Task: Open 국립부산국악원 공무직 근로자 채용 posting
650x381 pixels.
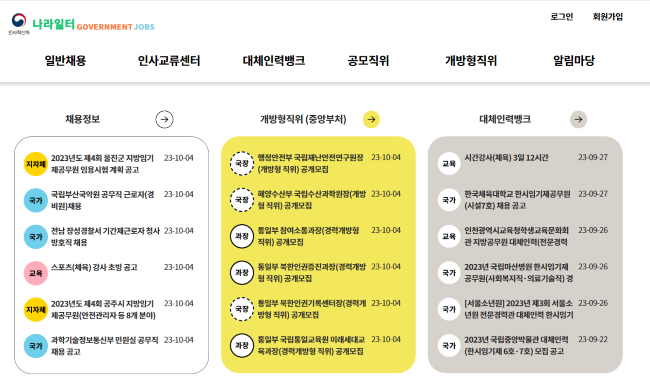Action: pyautogui.click(x=102, y=200)
